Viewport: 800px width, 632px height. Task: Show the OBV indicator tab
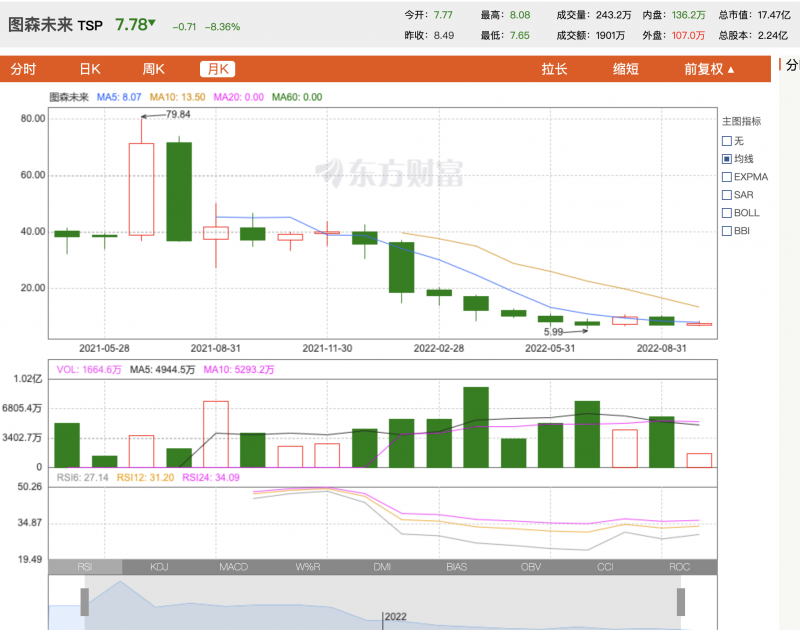coord(531,567)
